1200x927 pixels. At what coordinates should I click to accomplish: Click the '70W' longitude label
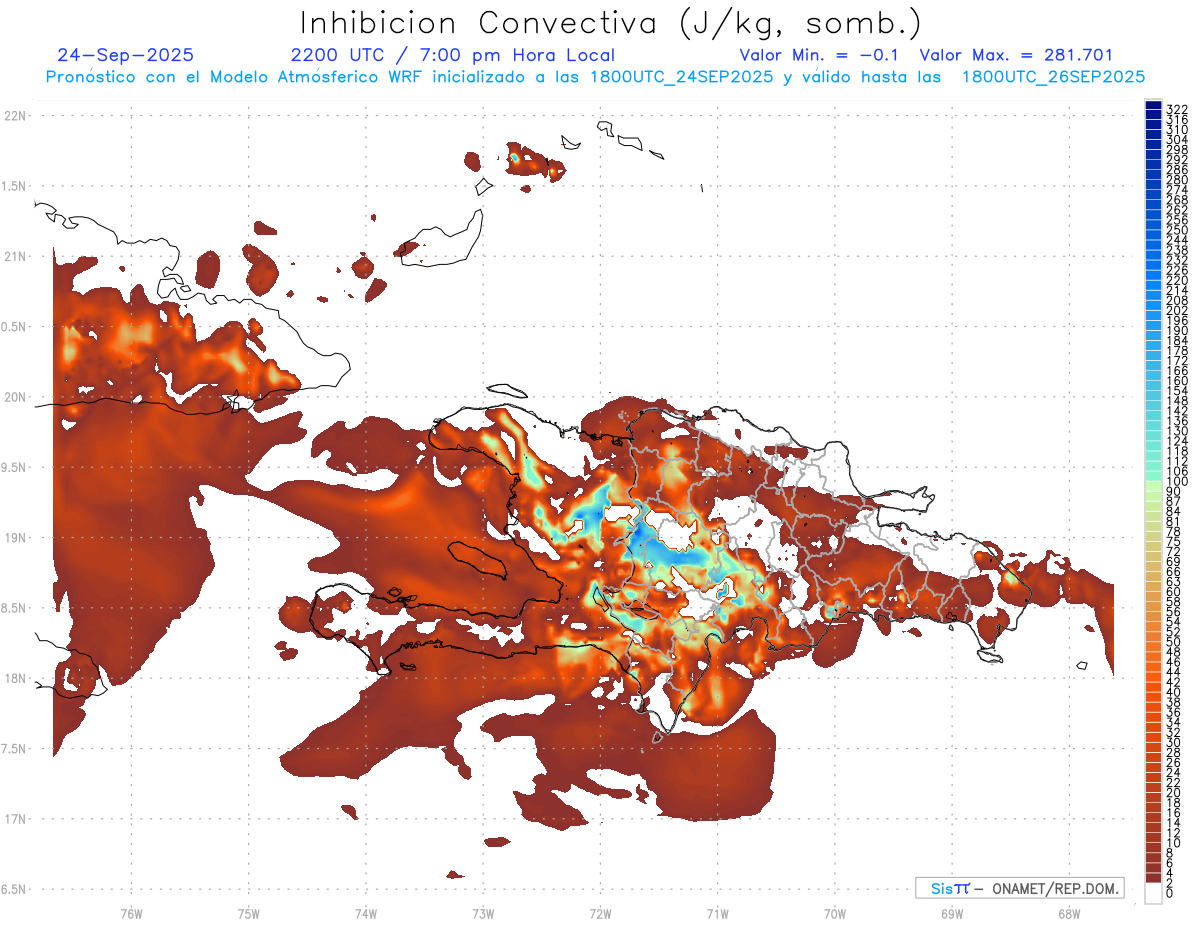[835, 913]
